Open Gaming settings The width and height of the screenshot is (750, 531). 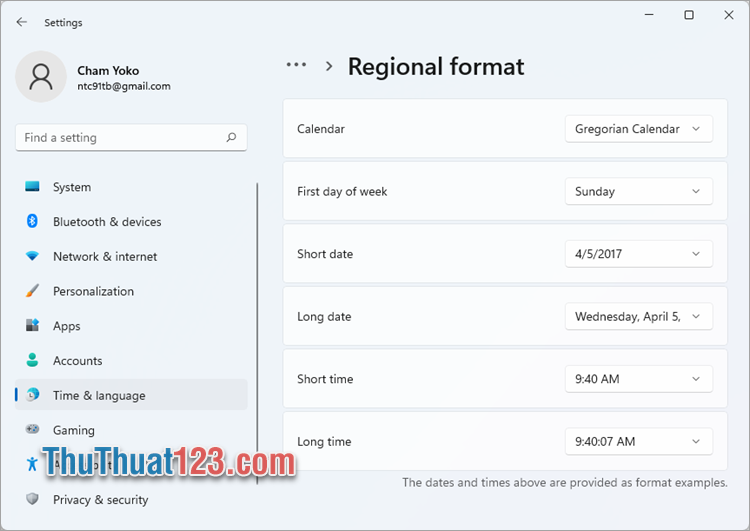coord(131,430)
